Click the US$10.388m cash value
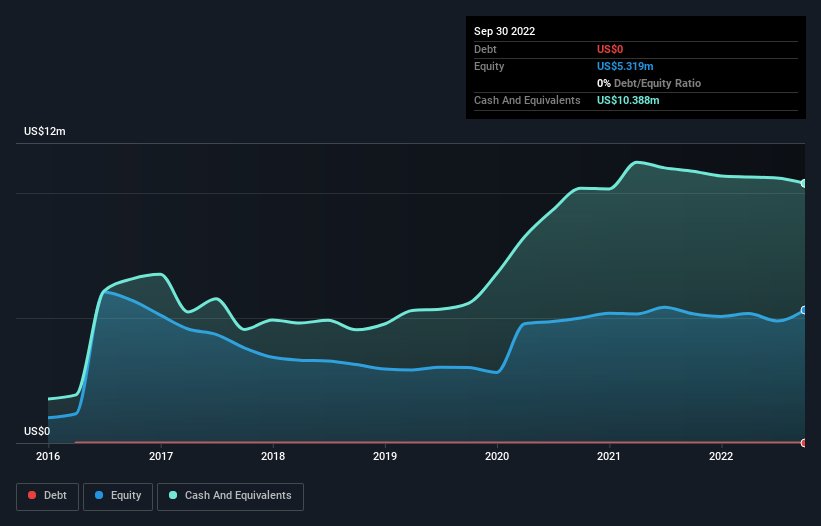 (x=628, y=100)
